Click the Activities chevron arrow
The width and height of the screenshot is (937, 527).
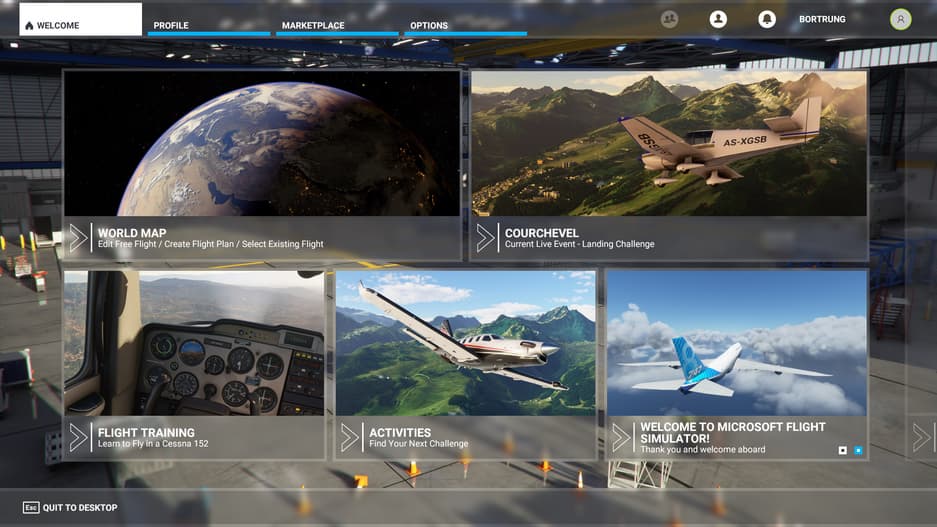[350, 437]
